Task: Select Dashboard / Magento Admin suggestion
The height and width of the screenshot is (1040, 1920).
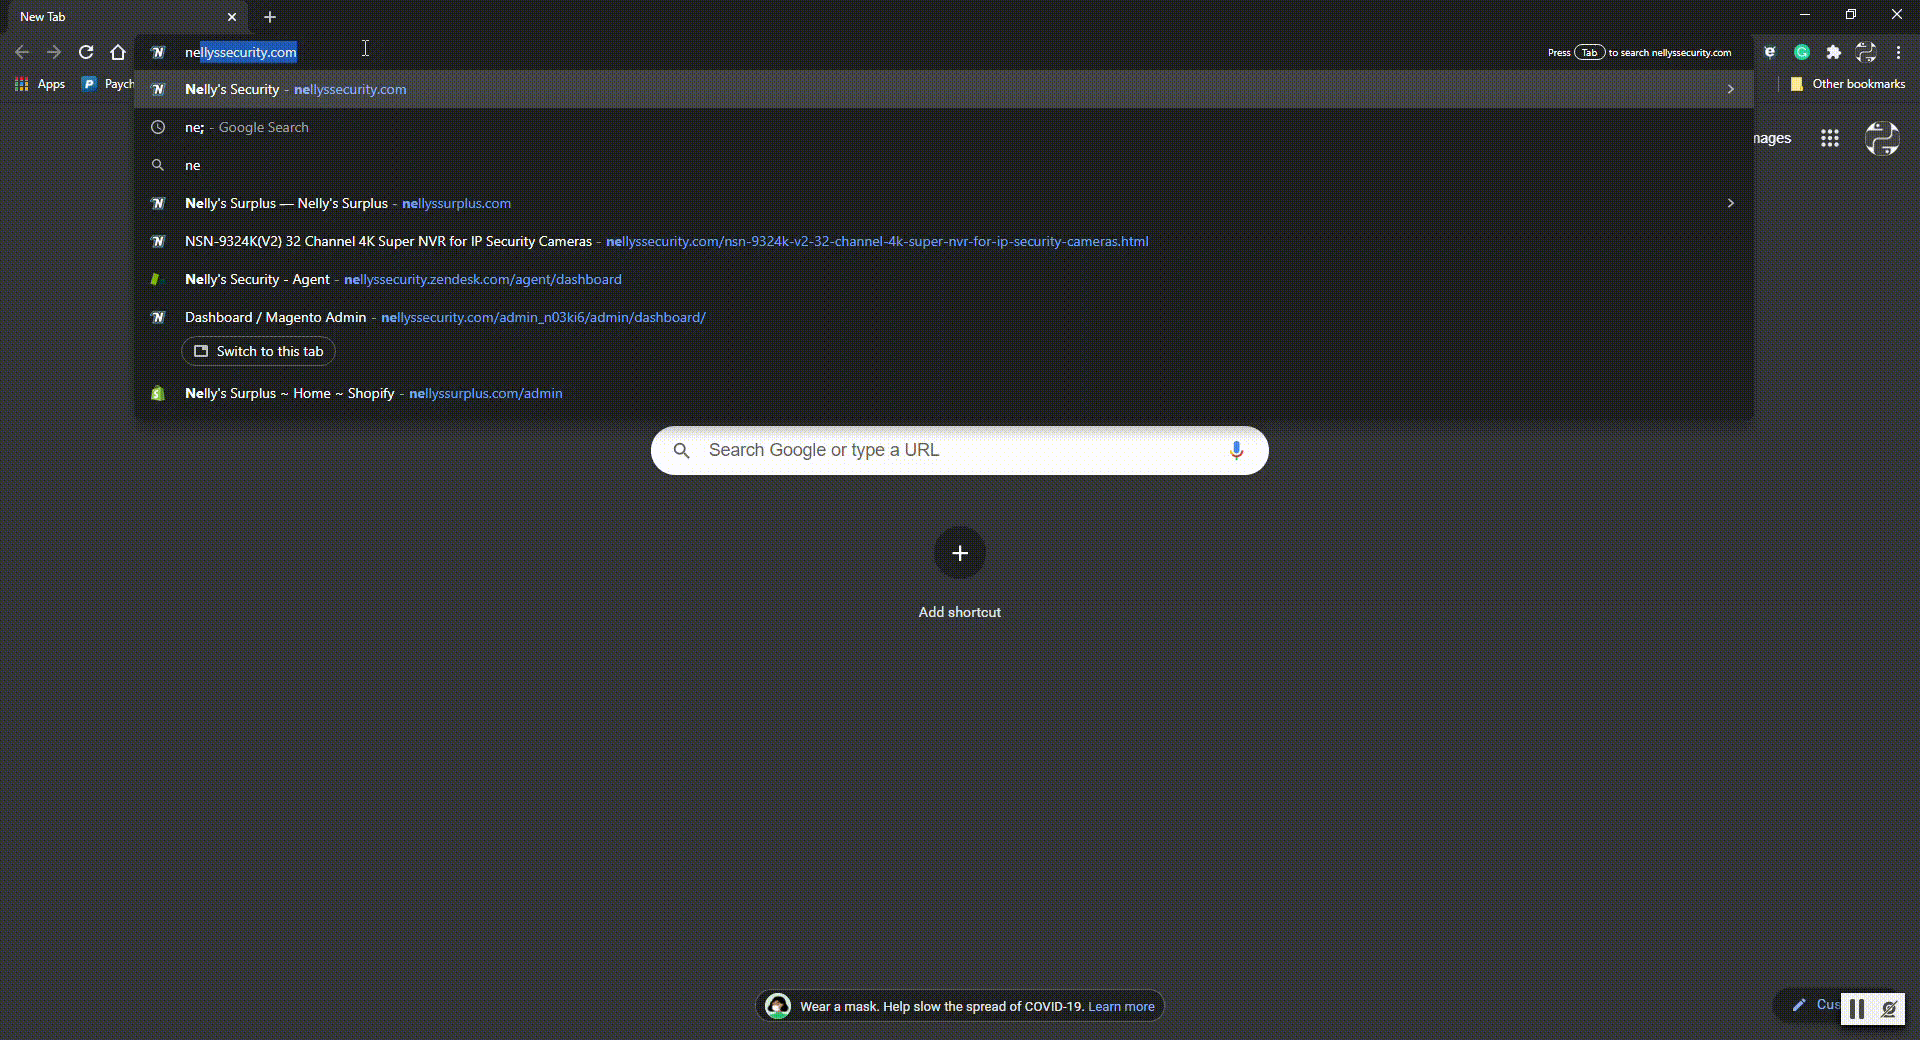Action: 944,317
